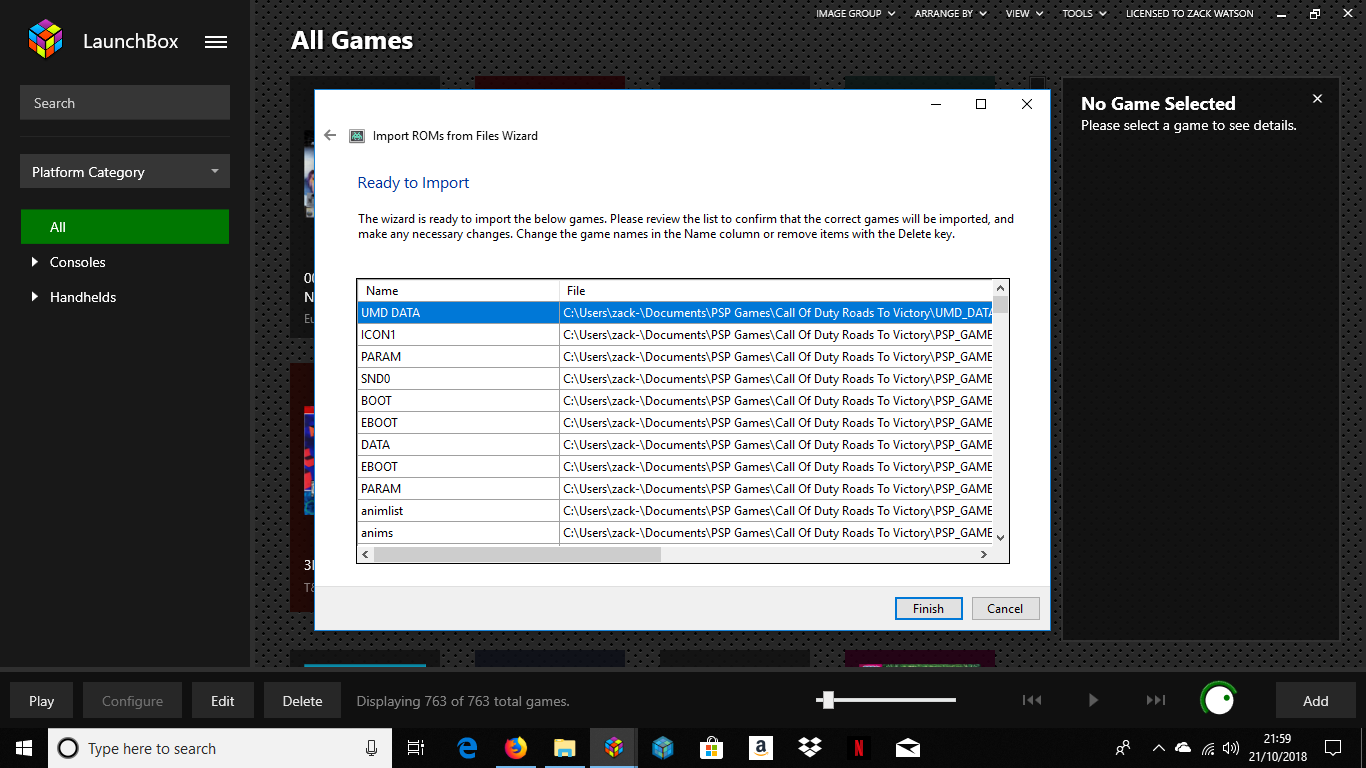Click the Play button in bottom bar
This screenshot has height=768, width=1366.
point(41,701)
